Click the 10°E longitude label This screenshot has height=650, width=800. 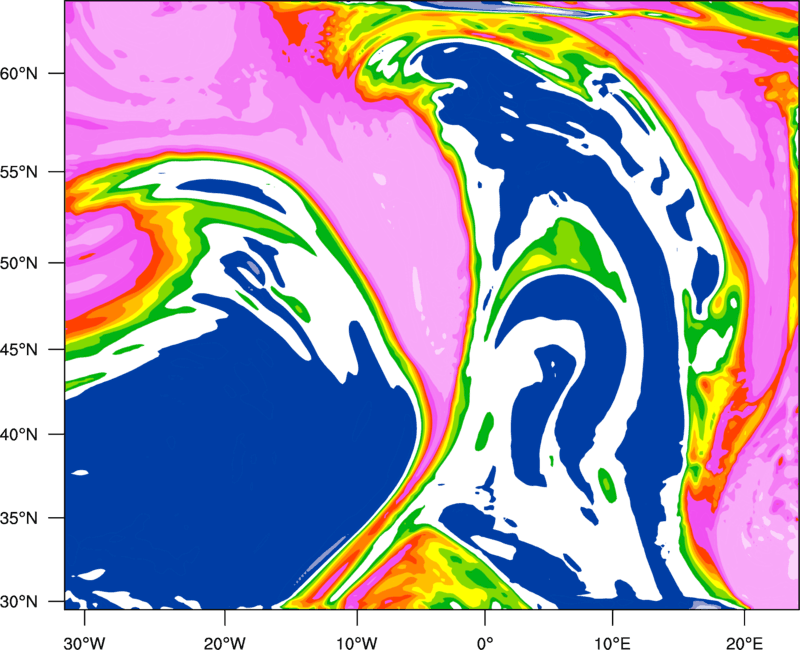pyautogui.click(x=612, y=643)
